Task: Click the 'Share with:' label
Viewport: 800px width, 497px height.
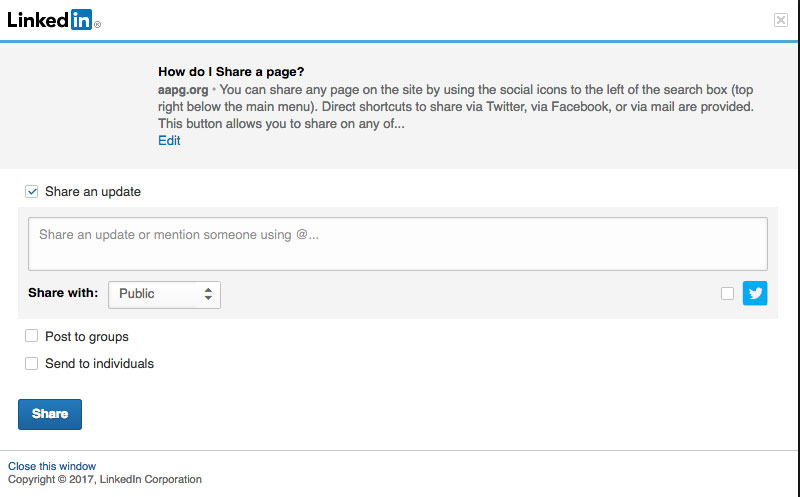Action: [x=63, y=293]
